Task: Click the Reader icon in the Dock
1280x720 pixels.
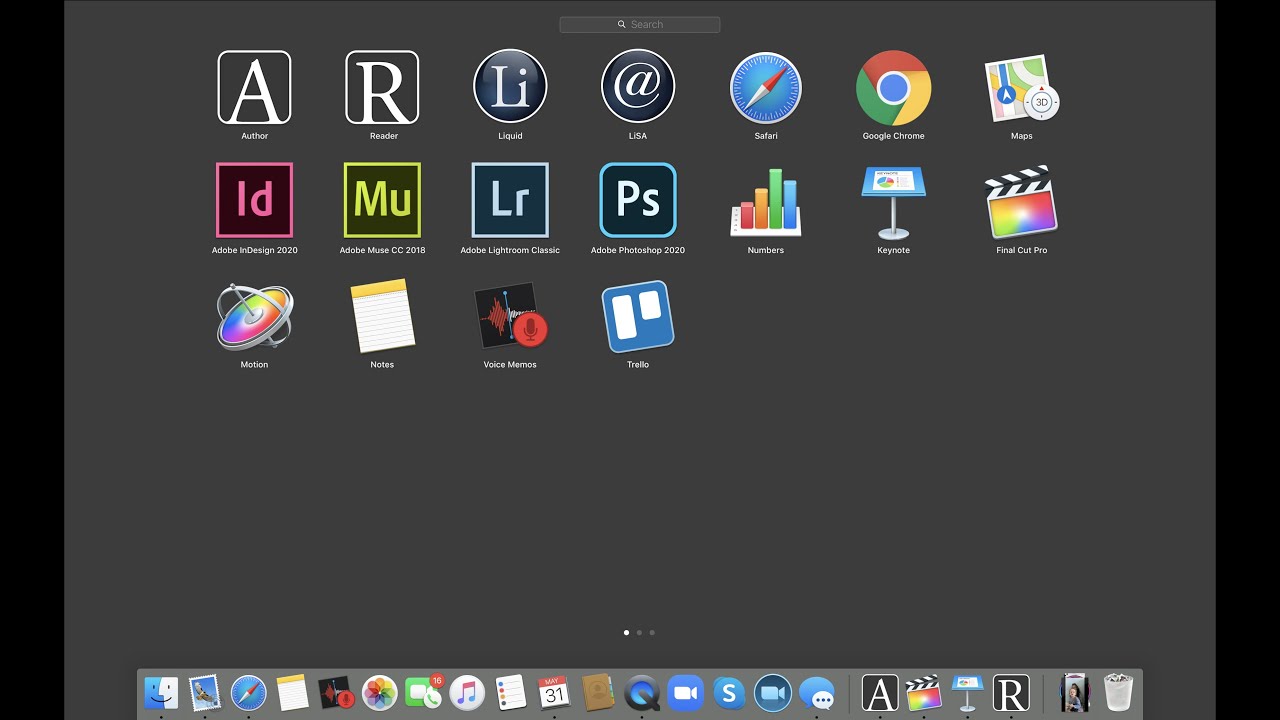Action: point(1011,692)
